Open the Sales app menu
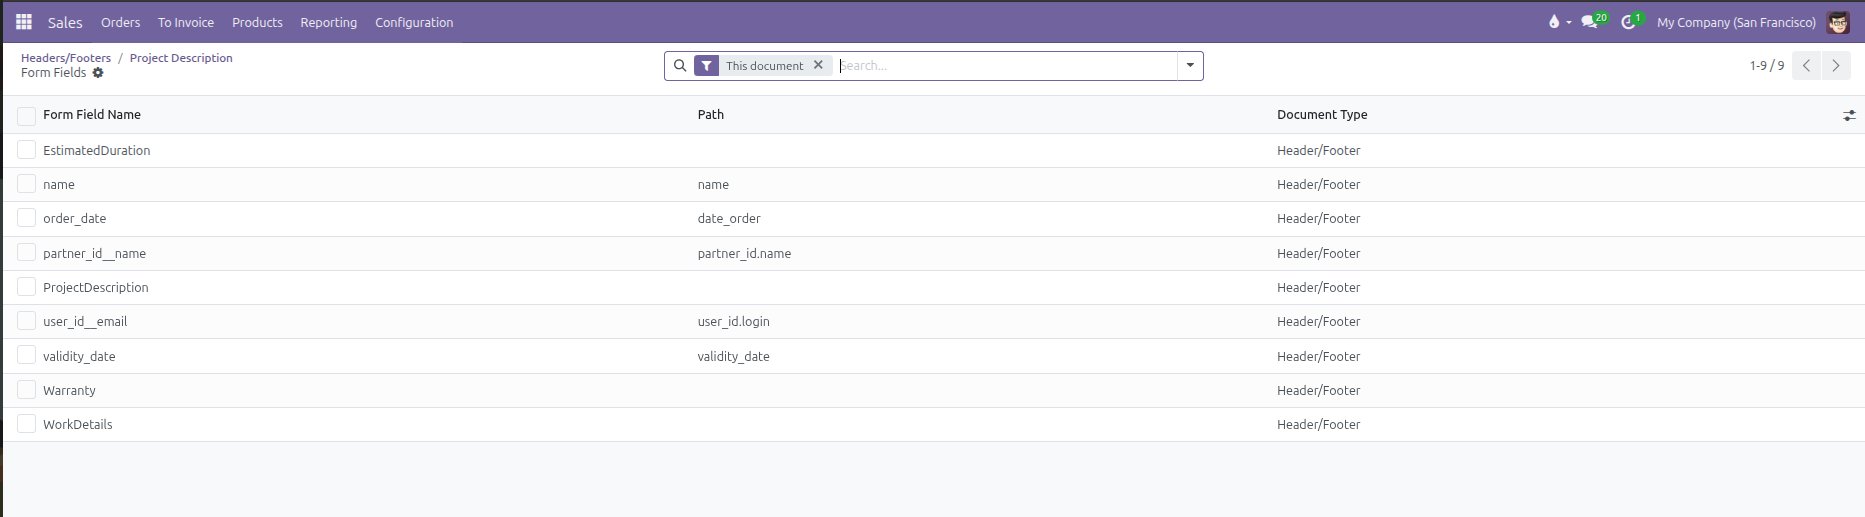Viewport: 1865px width, 517px height. coord(65,22)
